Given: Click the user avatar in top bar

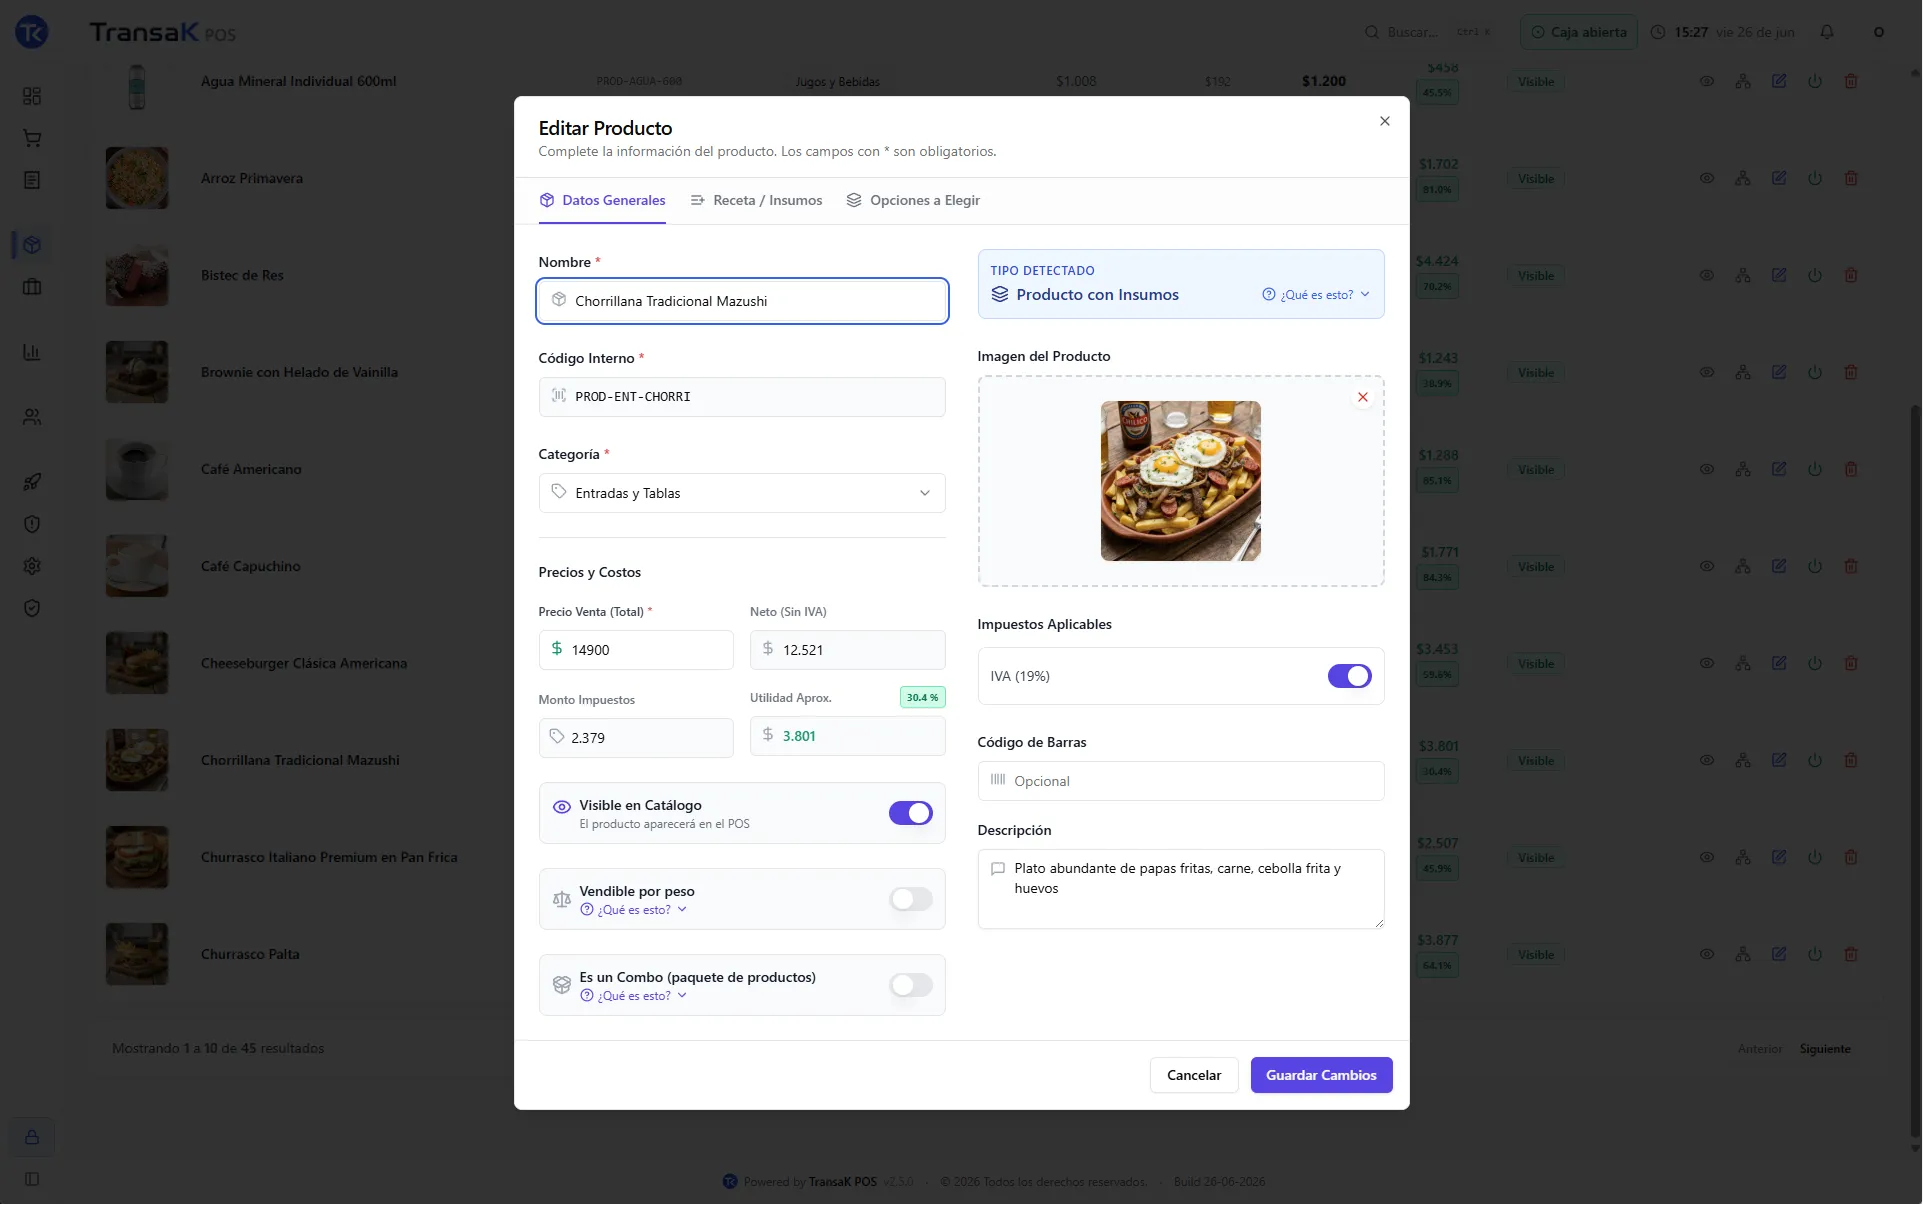Looking at the screenshot, I should click(1879, 32).
